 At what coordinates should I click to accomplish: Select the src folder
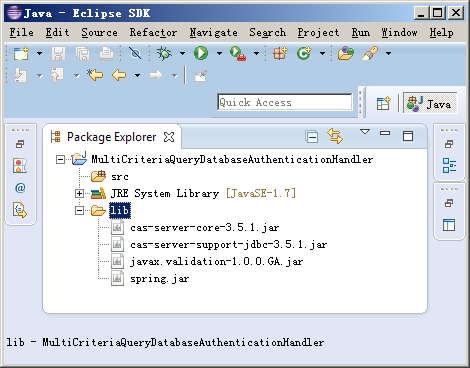coord(120,176)
